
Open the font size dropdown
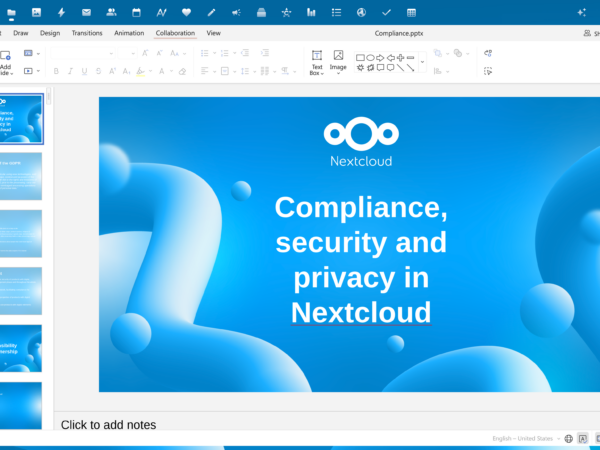pyautogui.click(x=125, y=53)
